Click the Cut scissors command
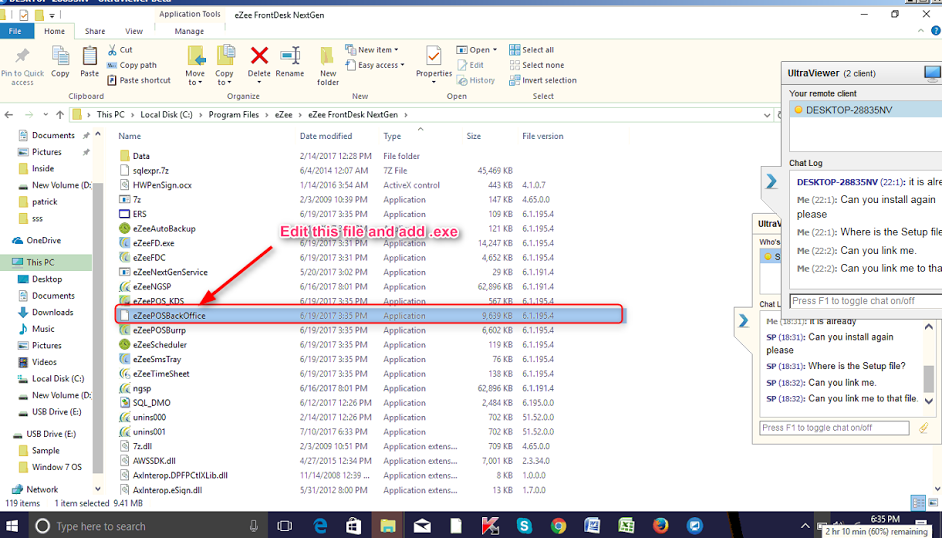 (x=120, y=50)
